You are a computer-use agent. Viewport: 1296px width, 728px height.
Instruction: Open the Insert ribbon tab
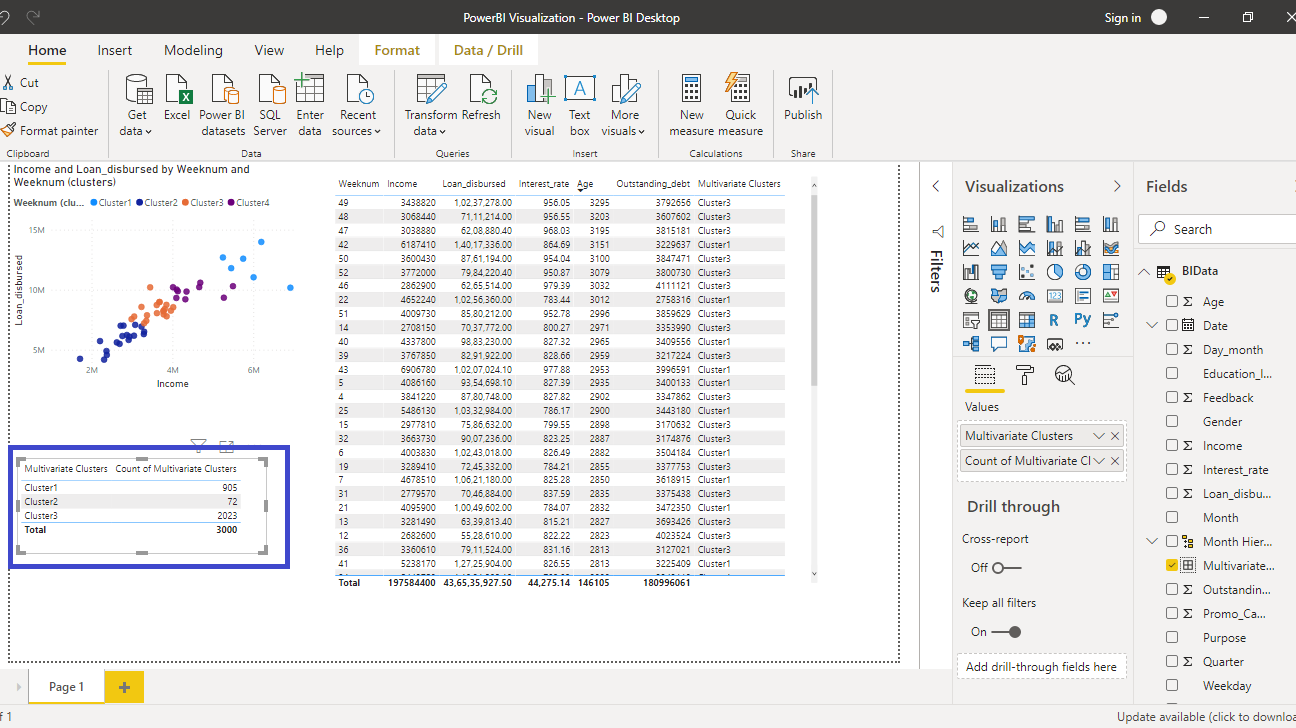click(115, 50)
